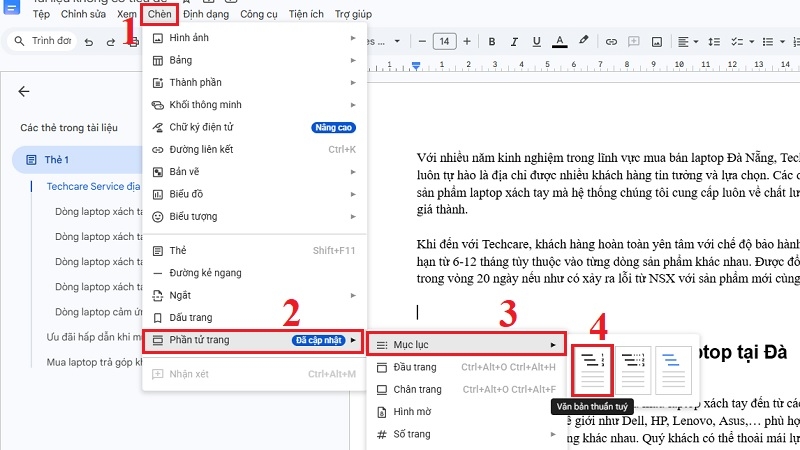Expand the Thành phần submenu
Screen dimensions: 800x450
(254, 83)
